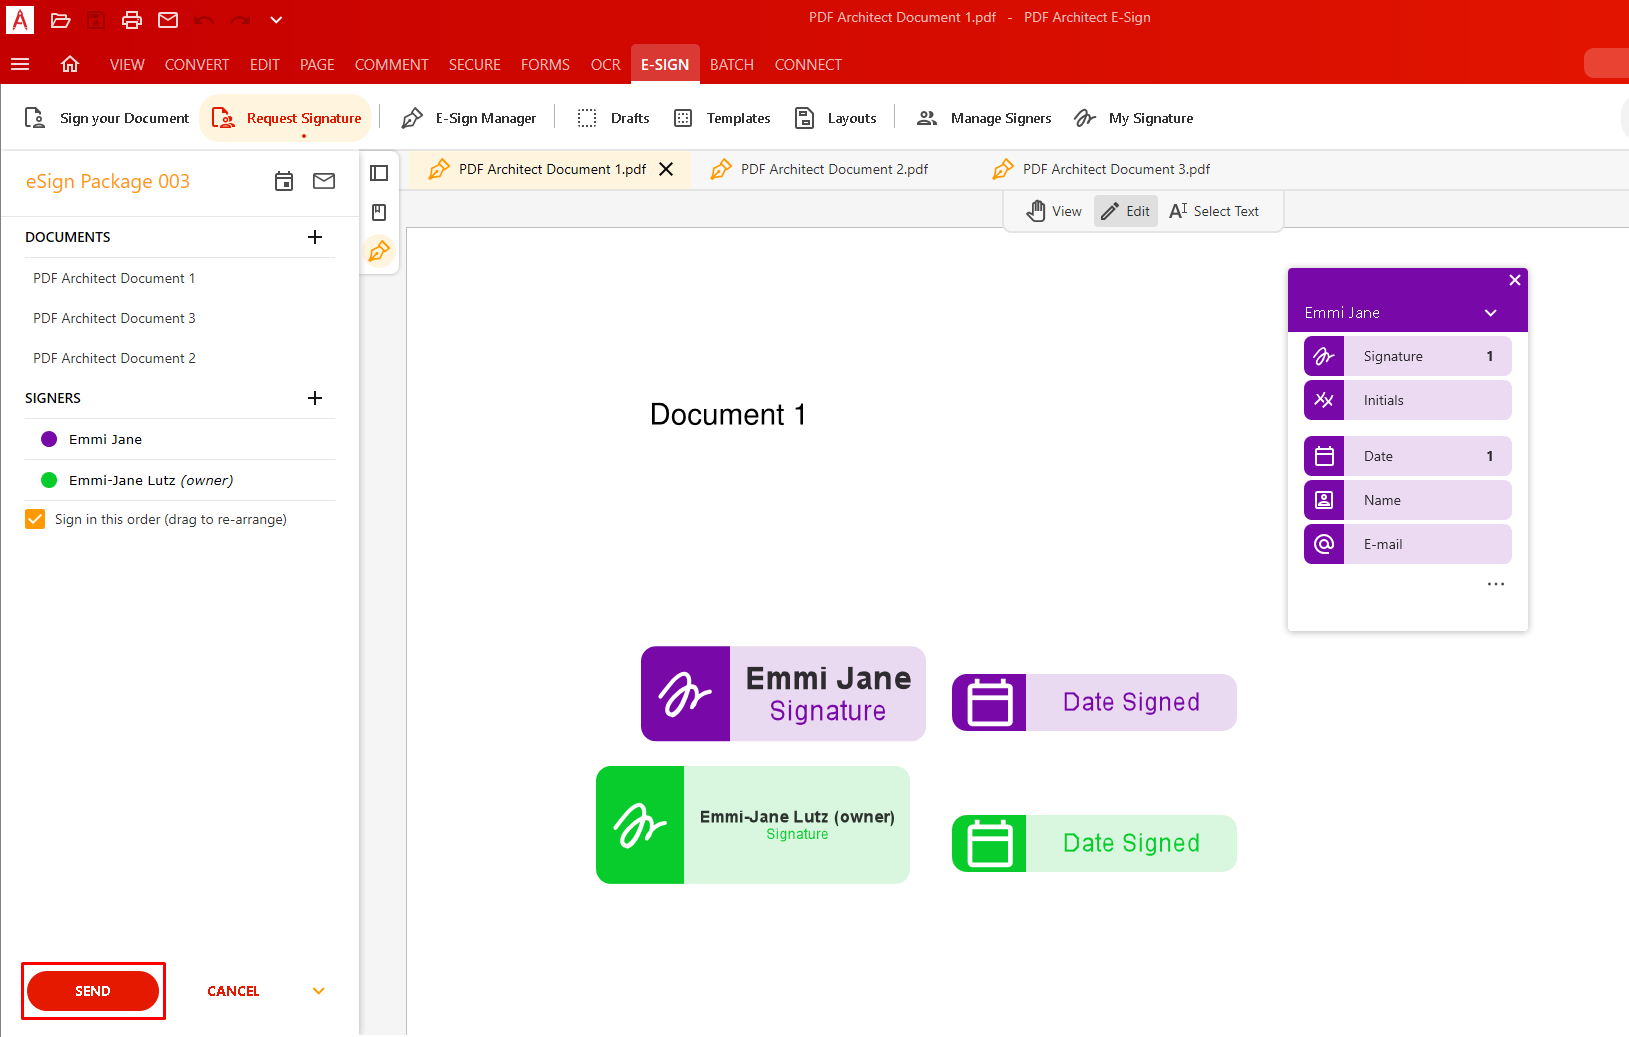This screenshot has width=1629, height=1037.
Task: Activate Select Text tool
Action: 1215,211
